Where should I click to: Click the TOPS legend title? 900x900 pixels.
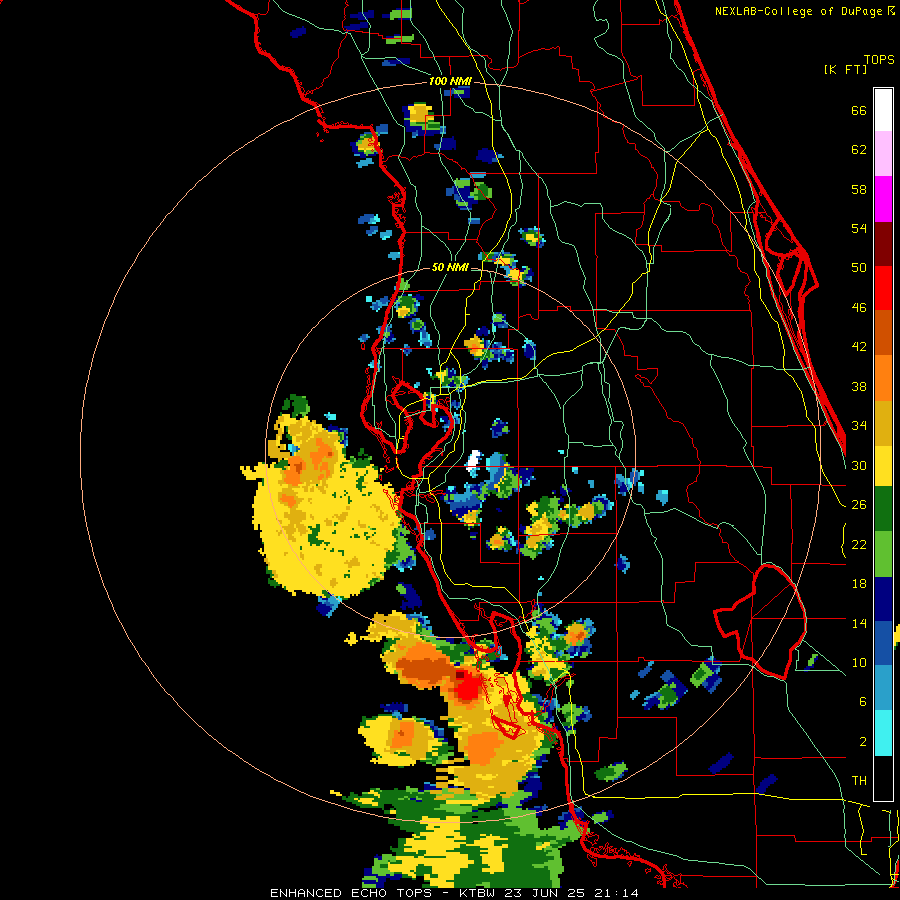pos(879,59)
